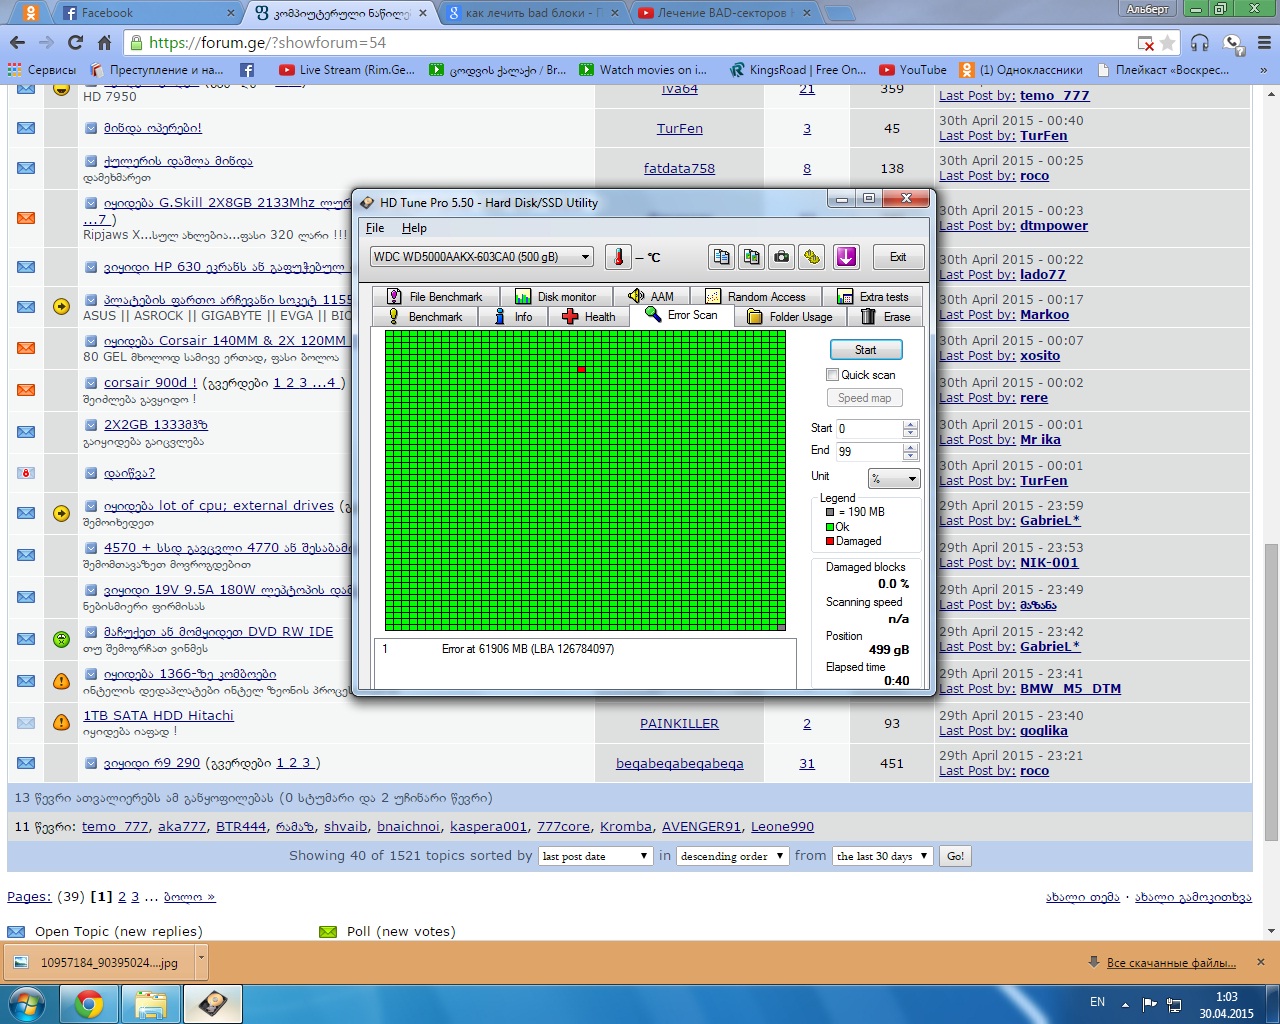This screenshot has height=1024, width=1280.
Task: Enable the Quick scan checkbox
Action: point(832,375)
